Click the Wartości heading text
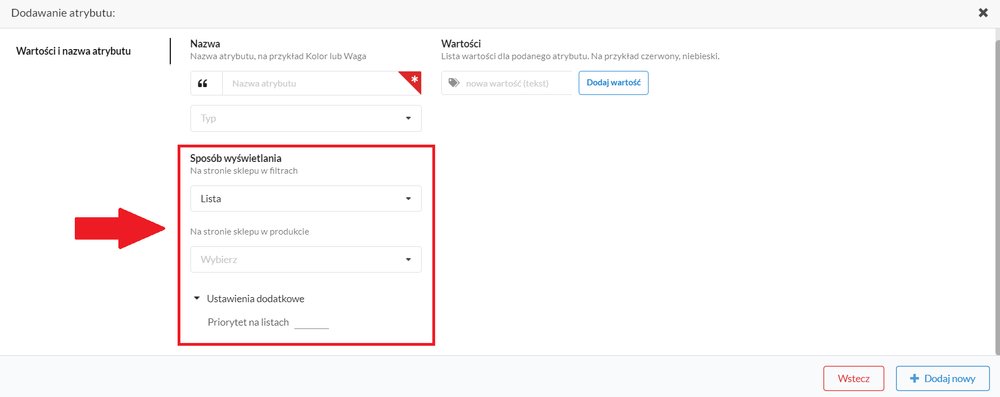 point(461,43)
